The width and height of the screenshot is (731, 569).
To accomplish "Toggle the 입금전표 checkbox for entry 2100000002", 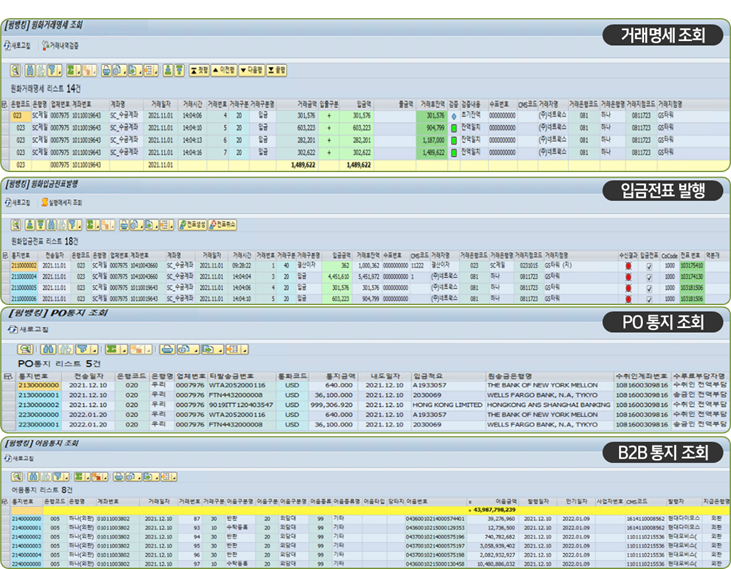I will coord(649,266).
